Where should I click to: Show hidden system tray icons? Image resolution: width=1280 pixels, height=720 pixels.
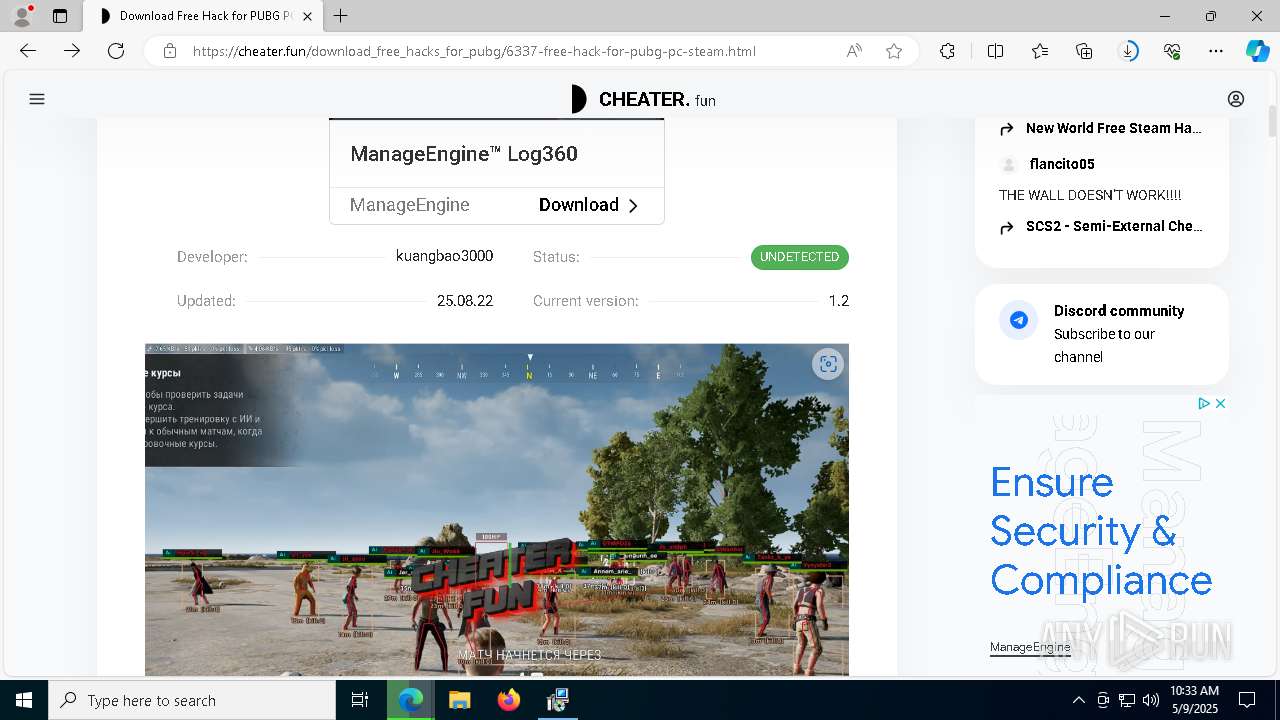pos(1078,700)
